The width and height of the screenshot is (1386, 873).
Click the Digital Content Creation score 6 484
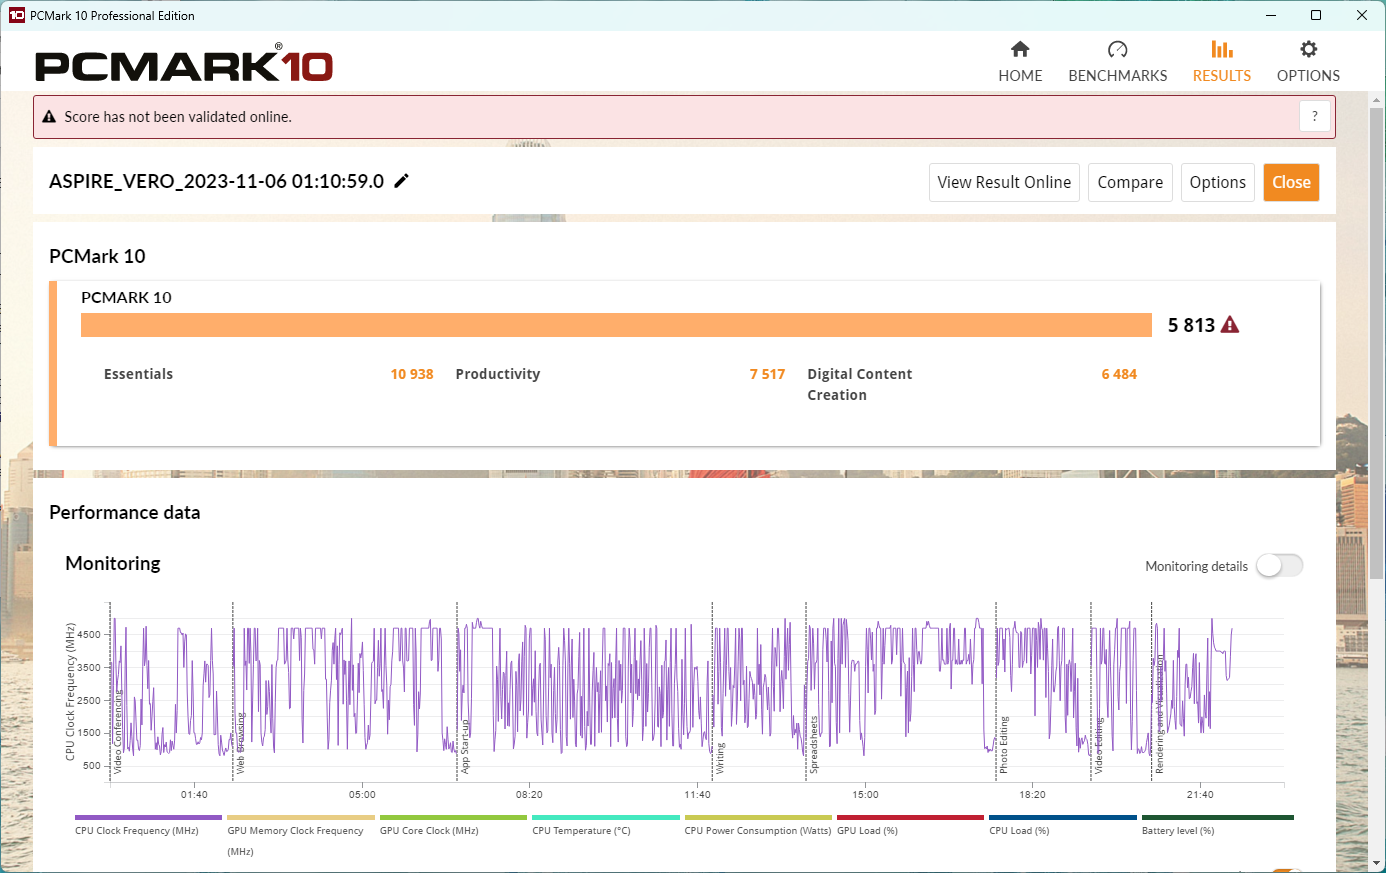click(1119, 374)
